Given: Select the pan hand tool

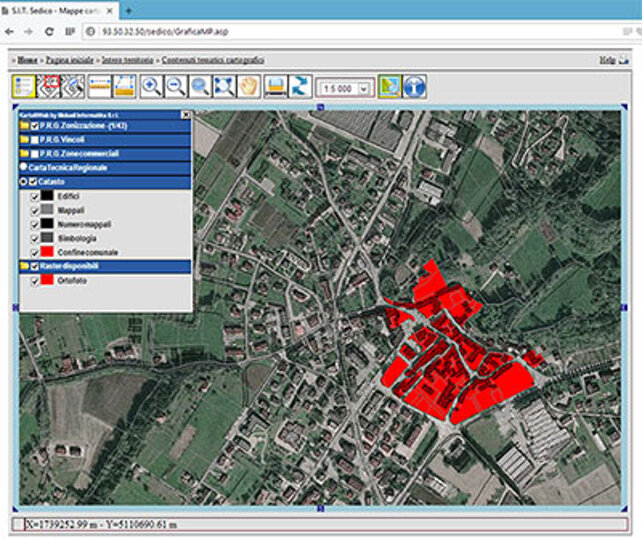Looking at the screenshot, I should coord(248,87).
